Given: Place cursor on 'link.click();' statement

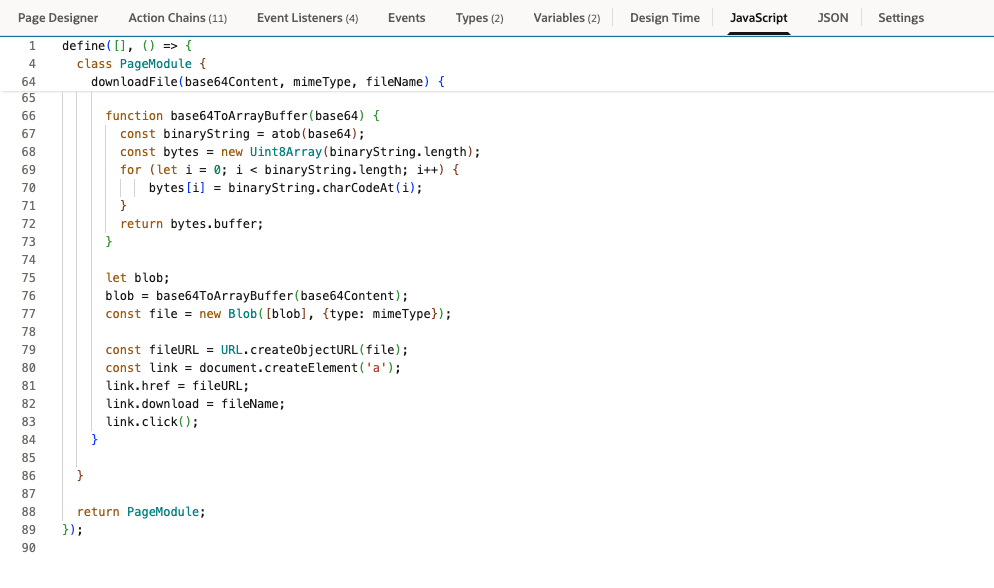Looking at the screenshot, I should coord(152,422).
